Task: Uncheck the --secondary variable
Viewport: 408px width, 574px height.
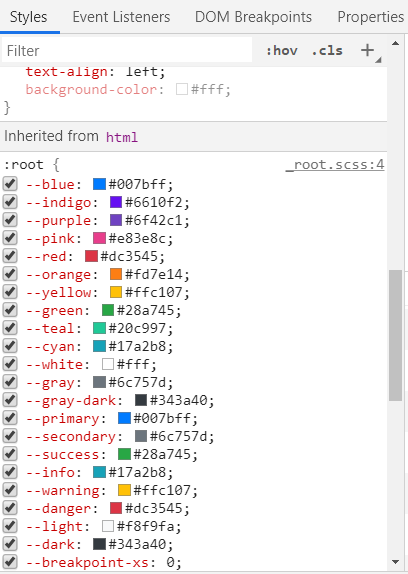Action: point(10,436)
